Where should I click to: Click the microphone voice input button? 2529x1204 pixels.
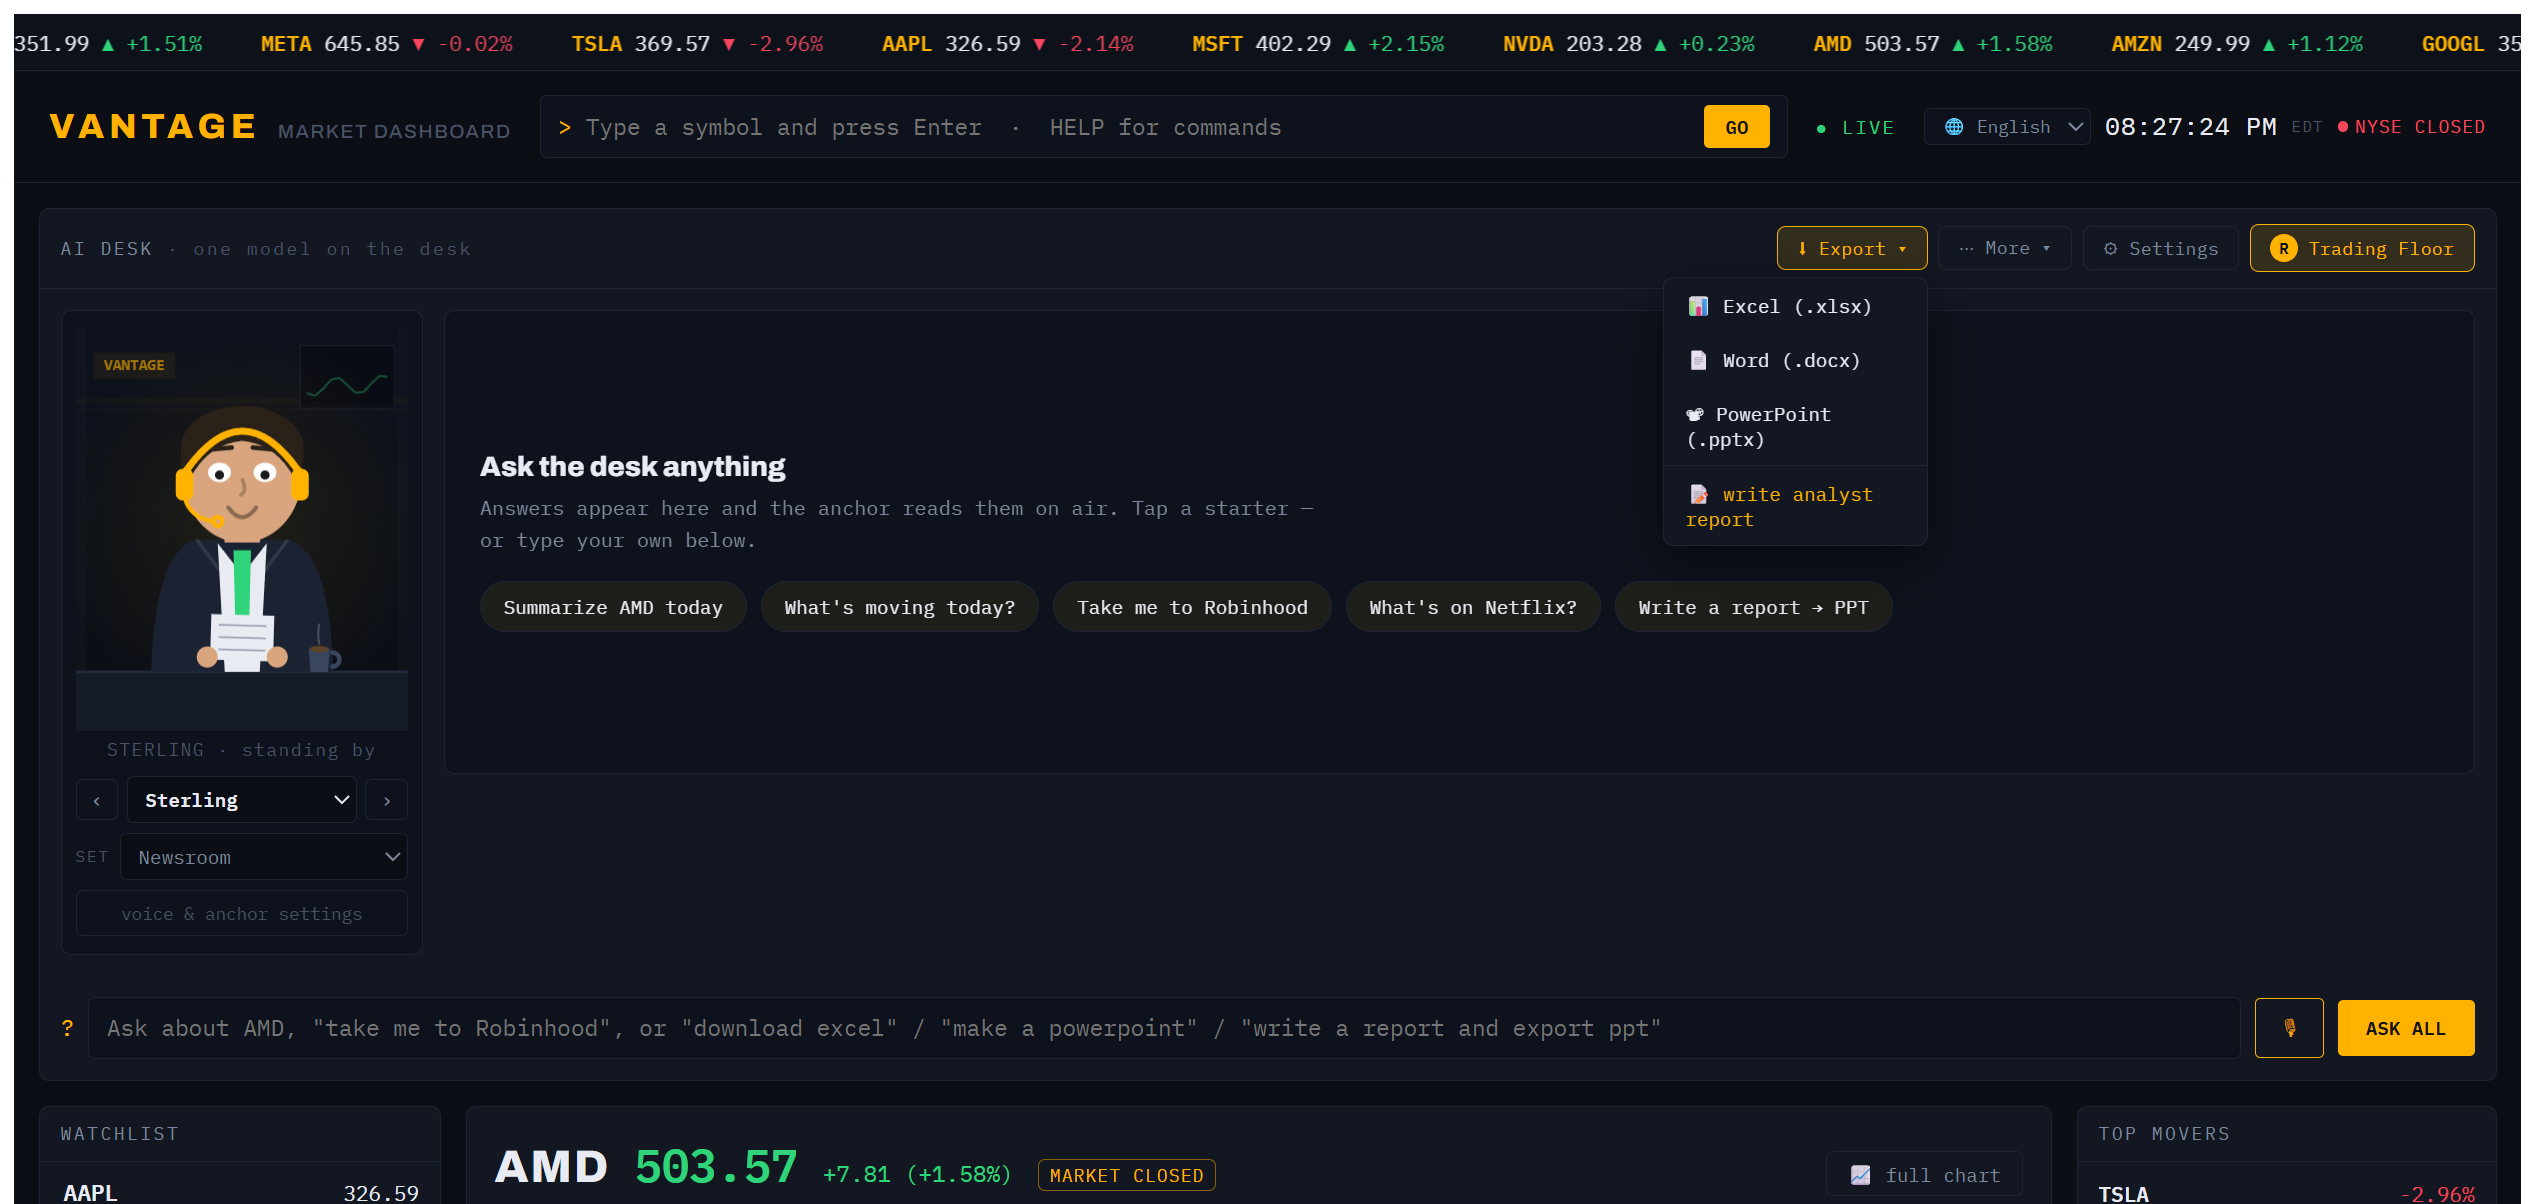pos(2288,1028)
